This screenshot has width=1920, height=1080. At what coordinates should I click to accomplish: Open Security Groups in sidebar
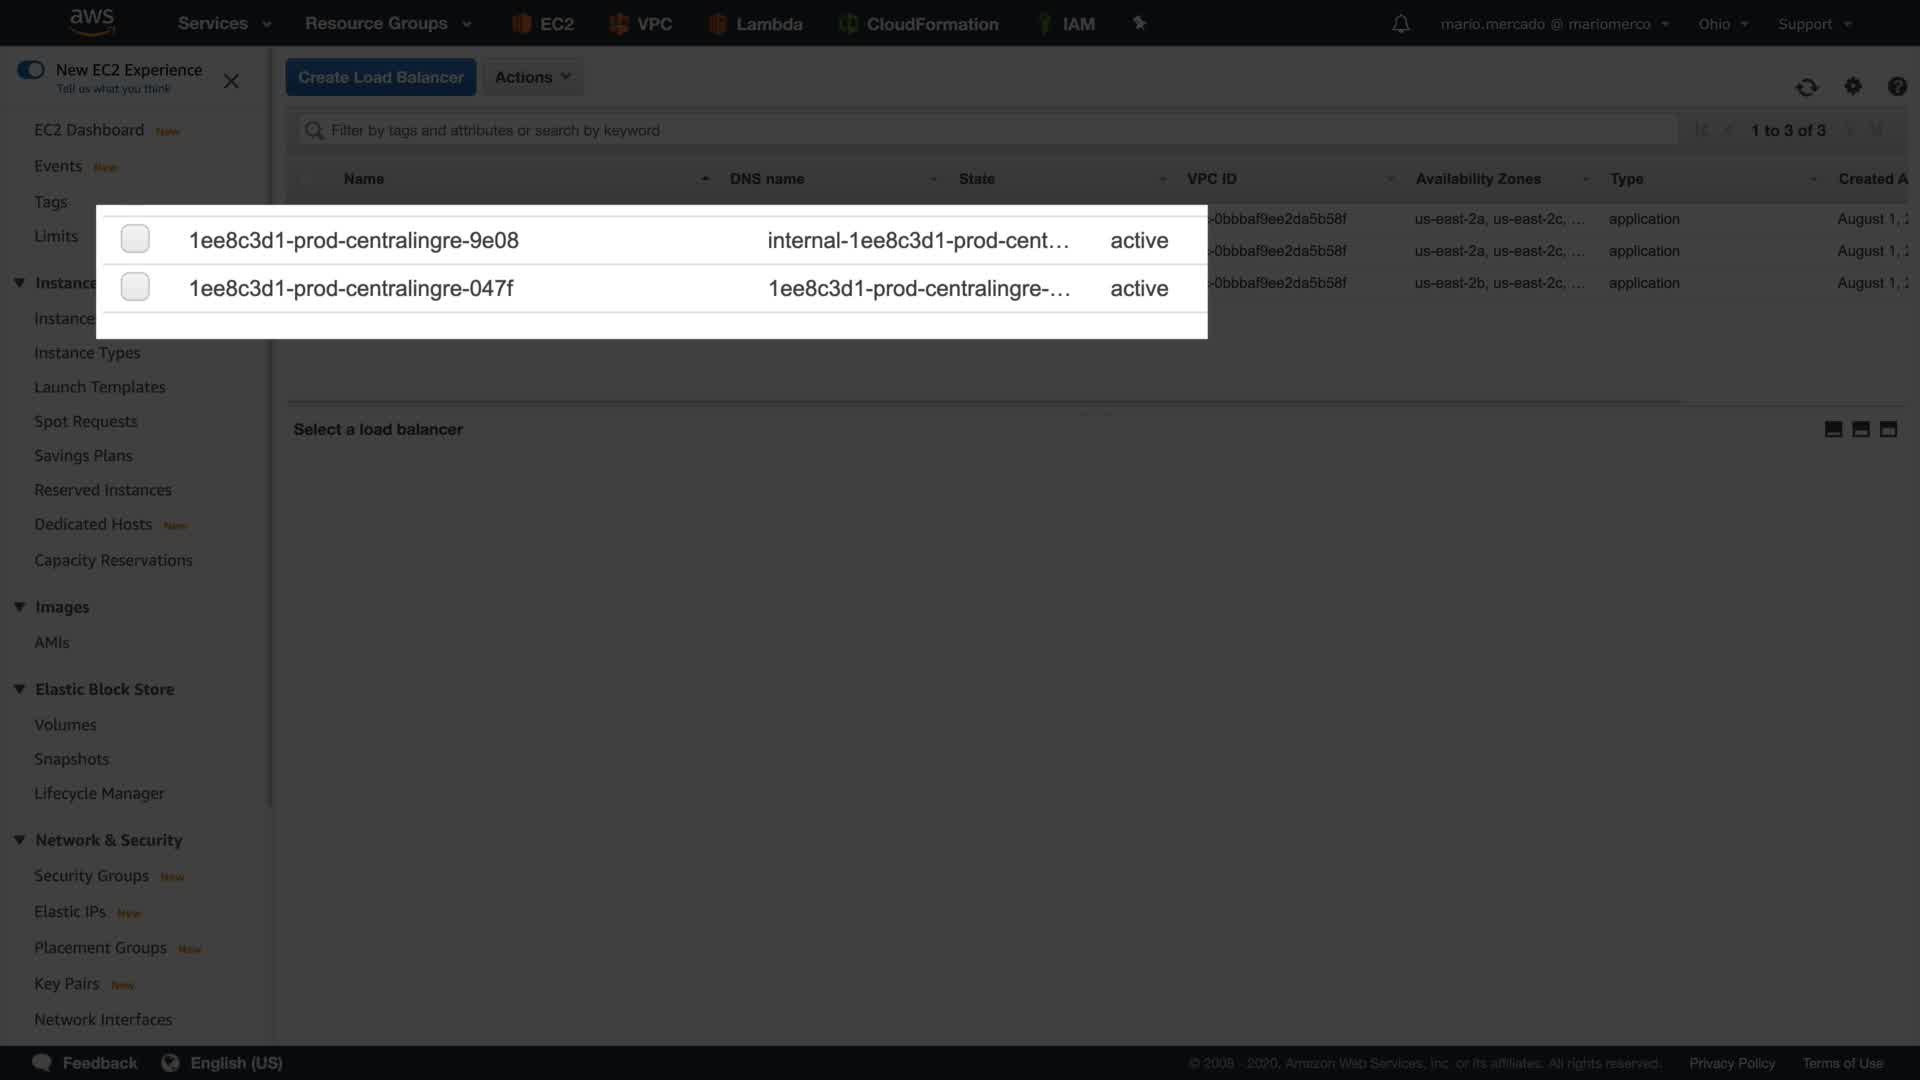[x=91, y=876]
